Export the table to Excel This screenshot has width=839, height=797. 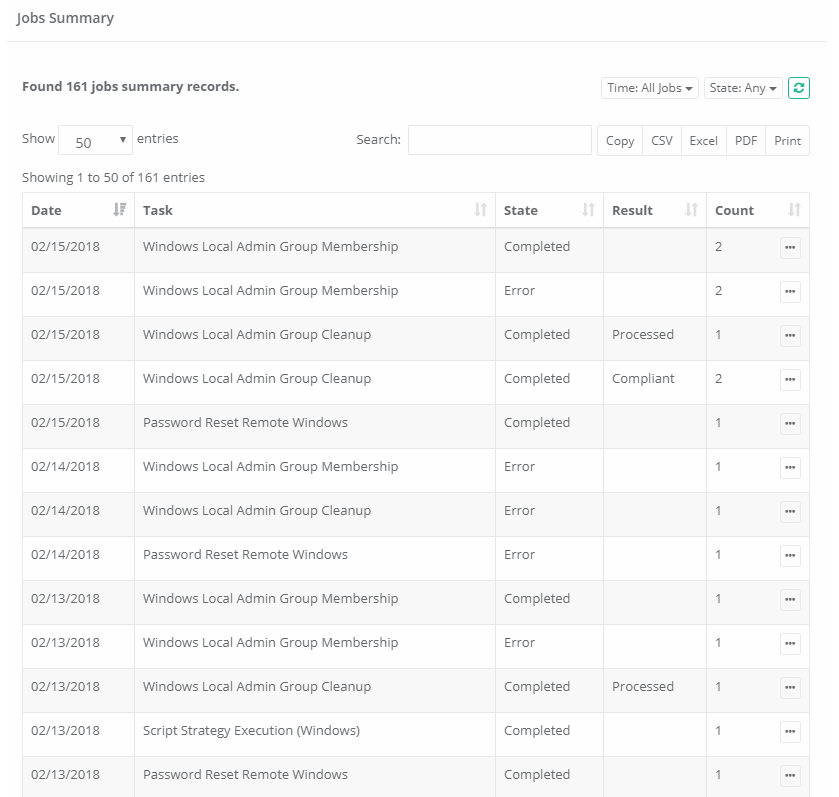[703, 141]
